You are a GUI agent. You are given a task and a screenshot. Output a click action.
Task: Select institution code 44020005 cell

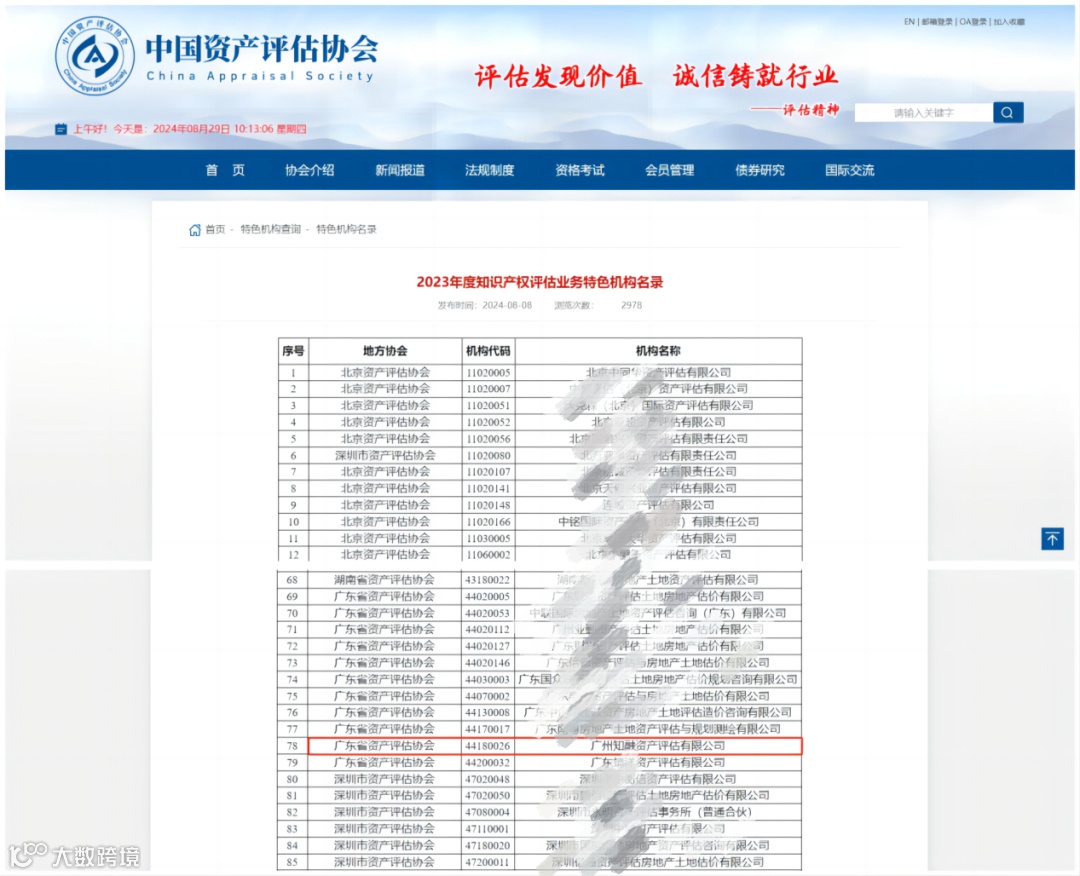coord(487,596)
